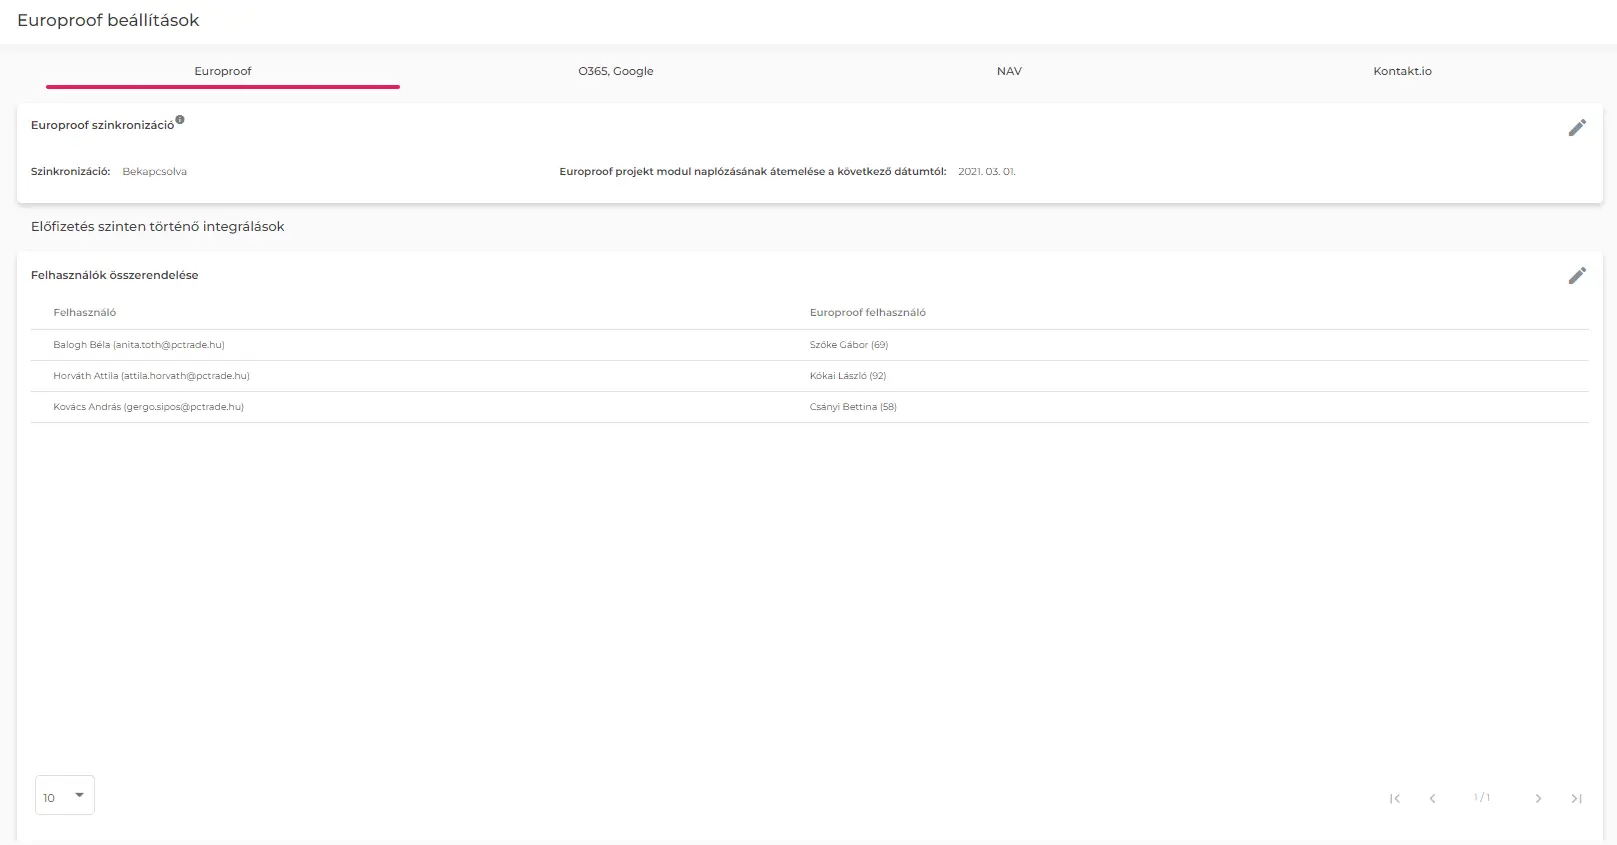Click Csányi Bettina (58) Europroof user
The image size is (1617, 845).
pos(853,407)
